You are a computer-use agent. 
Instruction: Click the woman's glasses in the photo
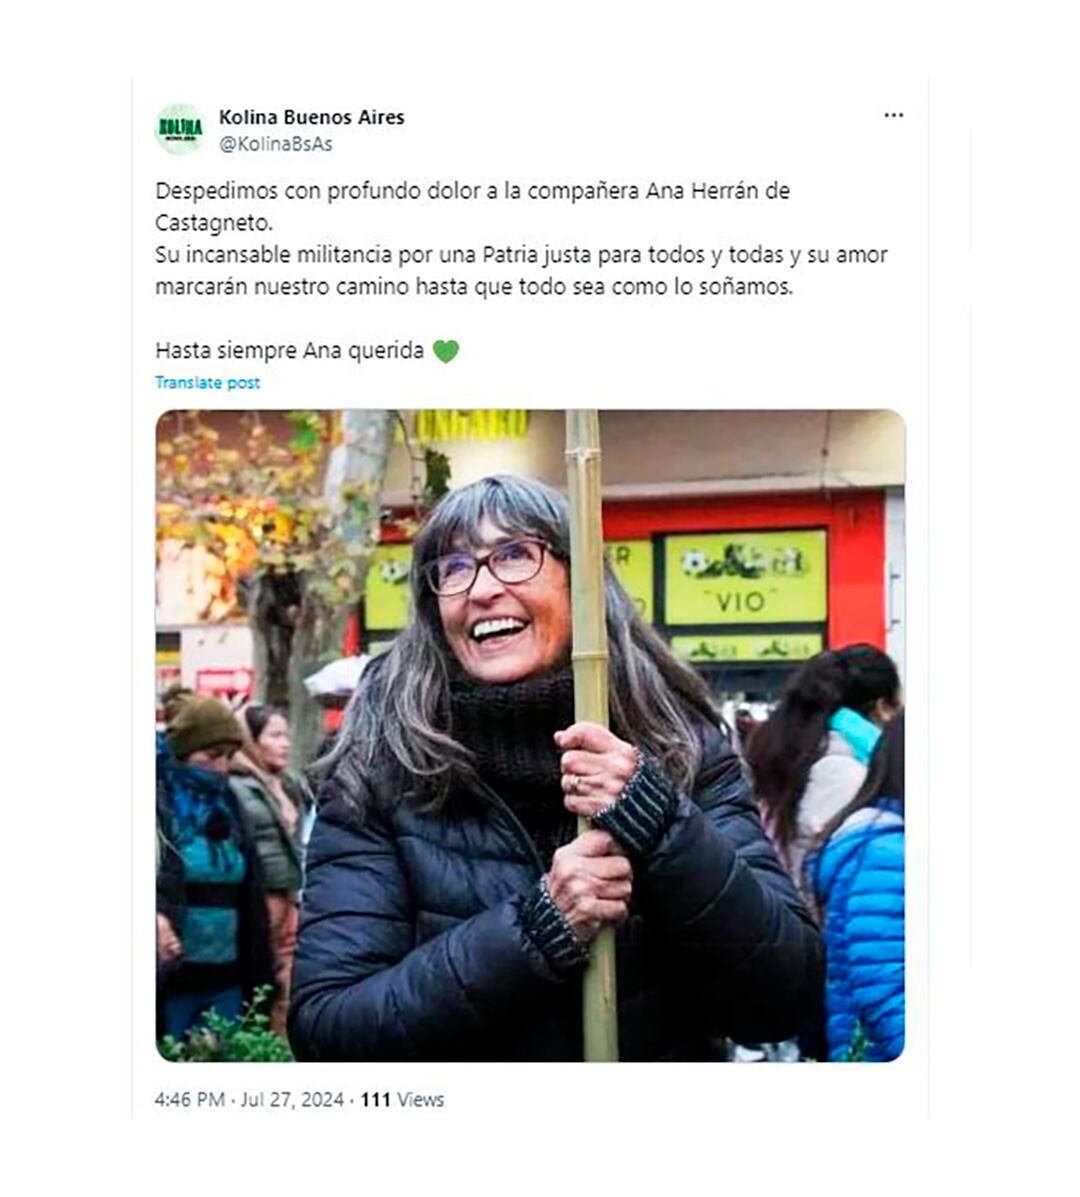[489, 566]
